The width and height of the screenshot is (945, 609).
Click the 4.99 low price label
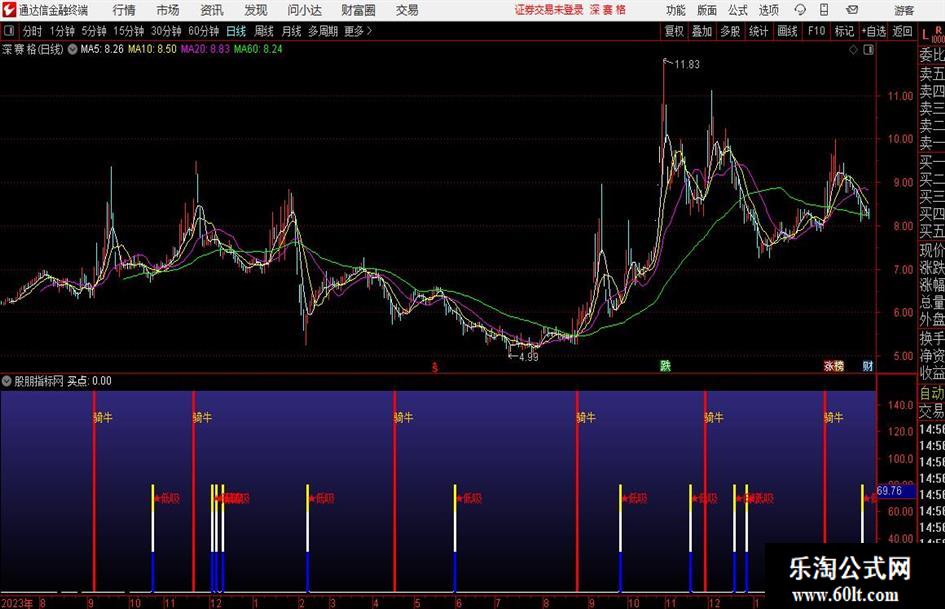[x=528, y=356]
